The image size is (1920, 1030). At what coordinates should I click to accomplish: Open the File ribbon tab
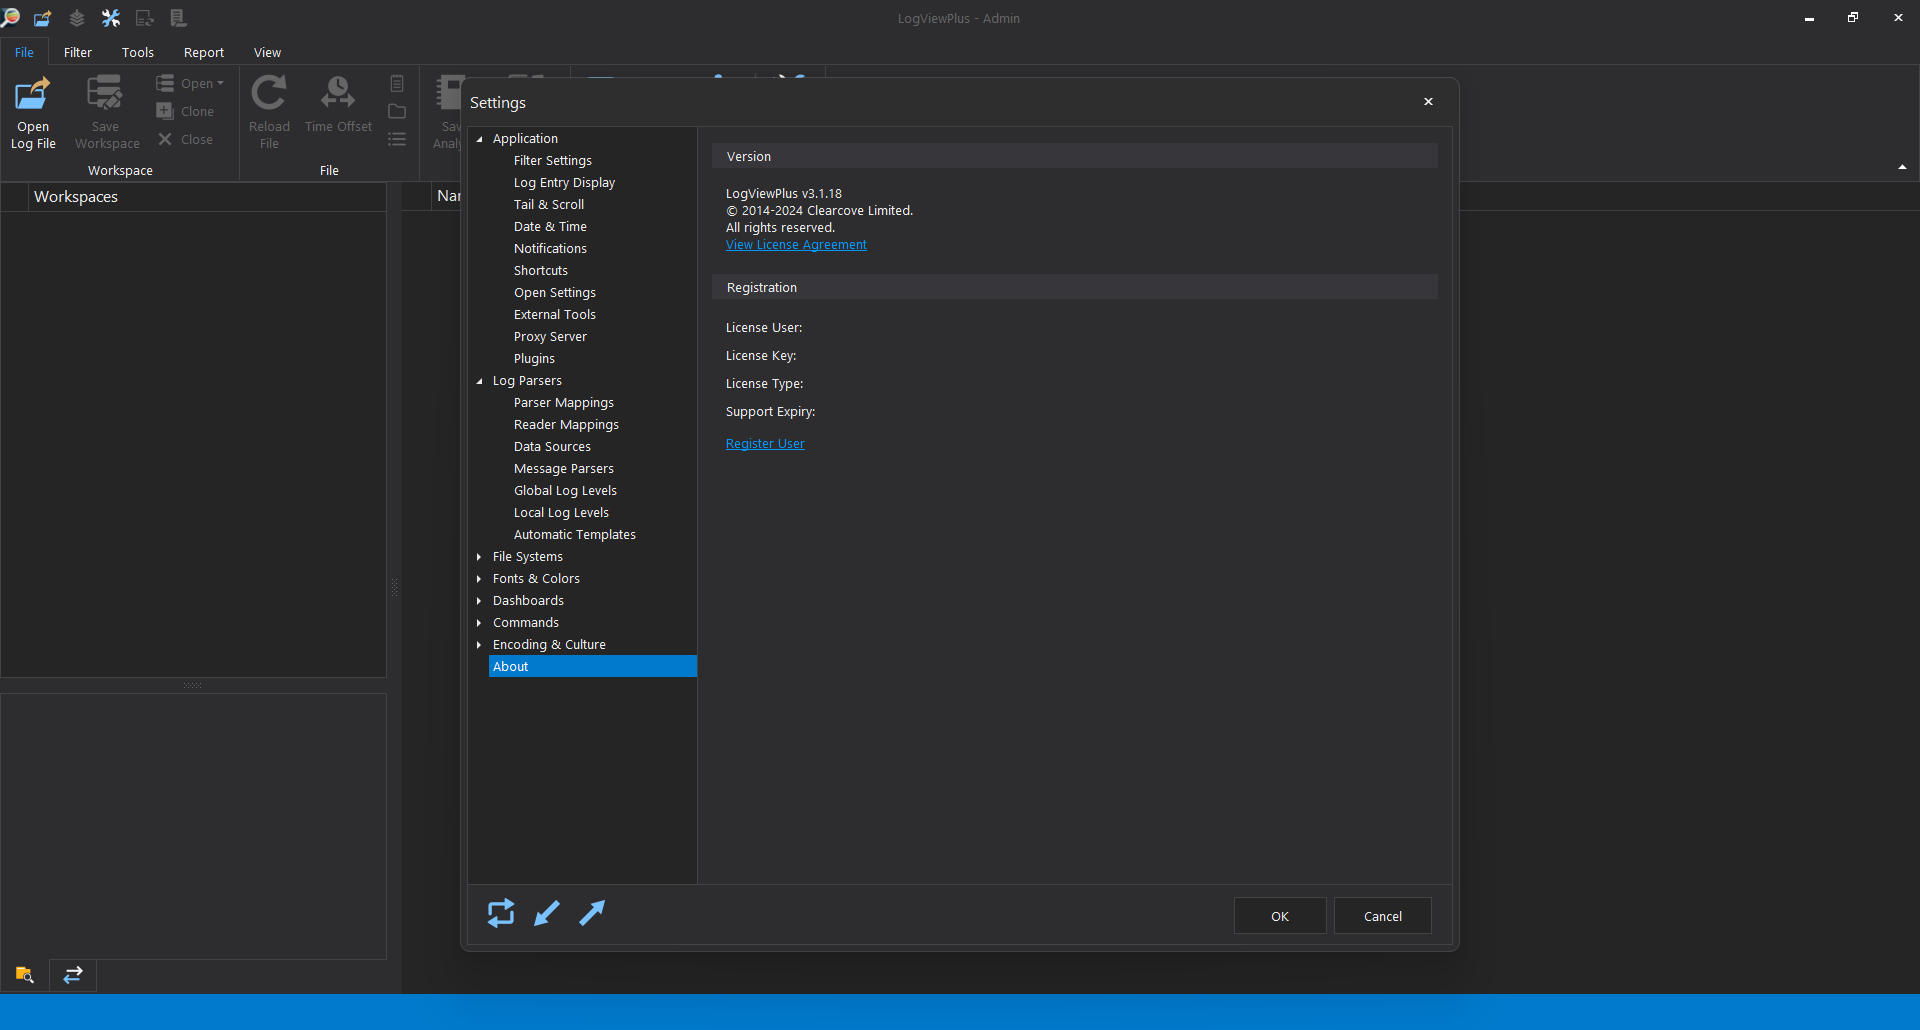click(x=24, y=52)
